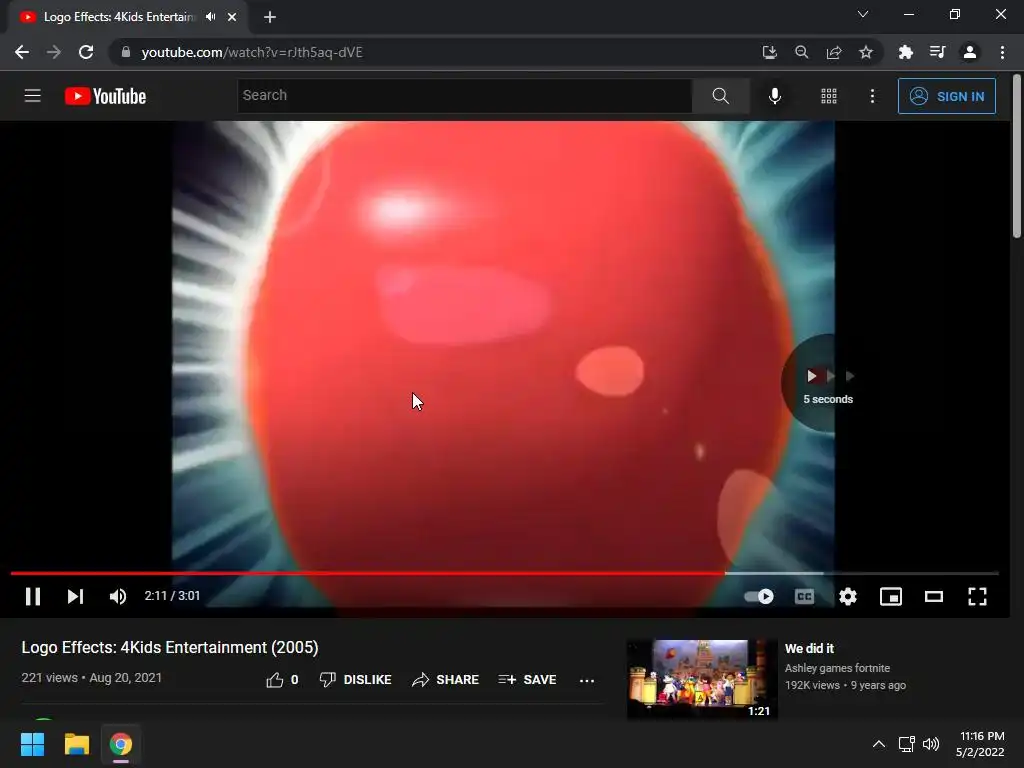Open more actions ellipsis below the video
This screenshot has width=1024, height=768.
(587, 680)
